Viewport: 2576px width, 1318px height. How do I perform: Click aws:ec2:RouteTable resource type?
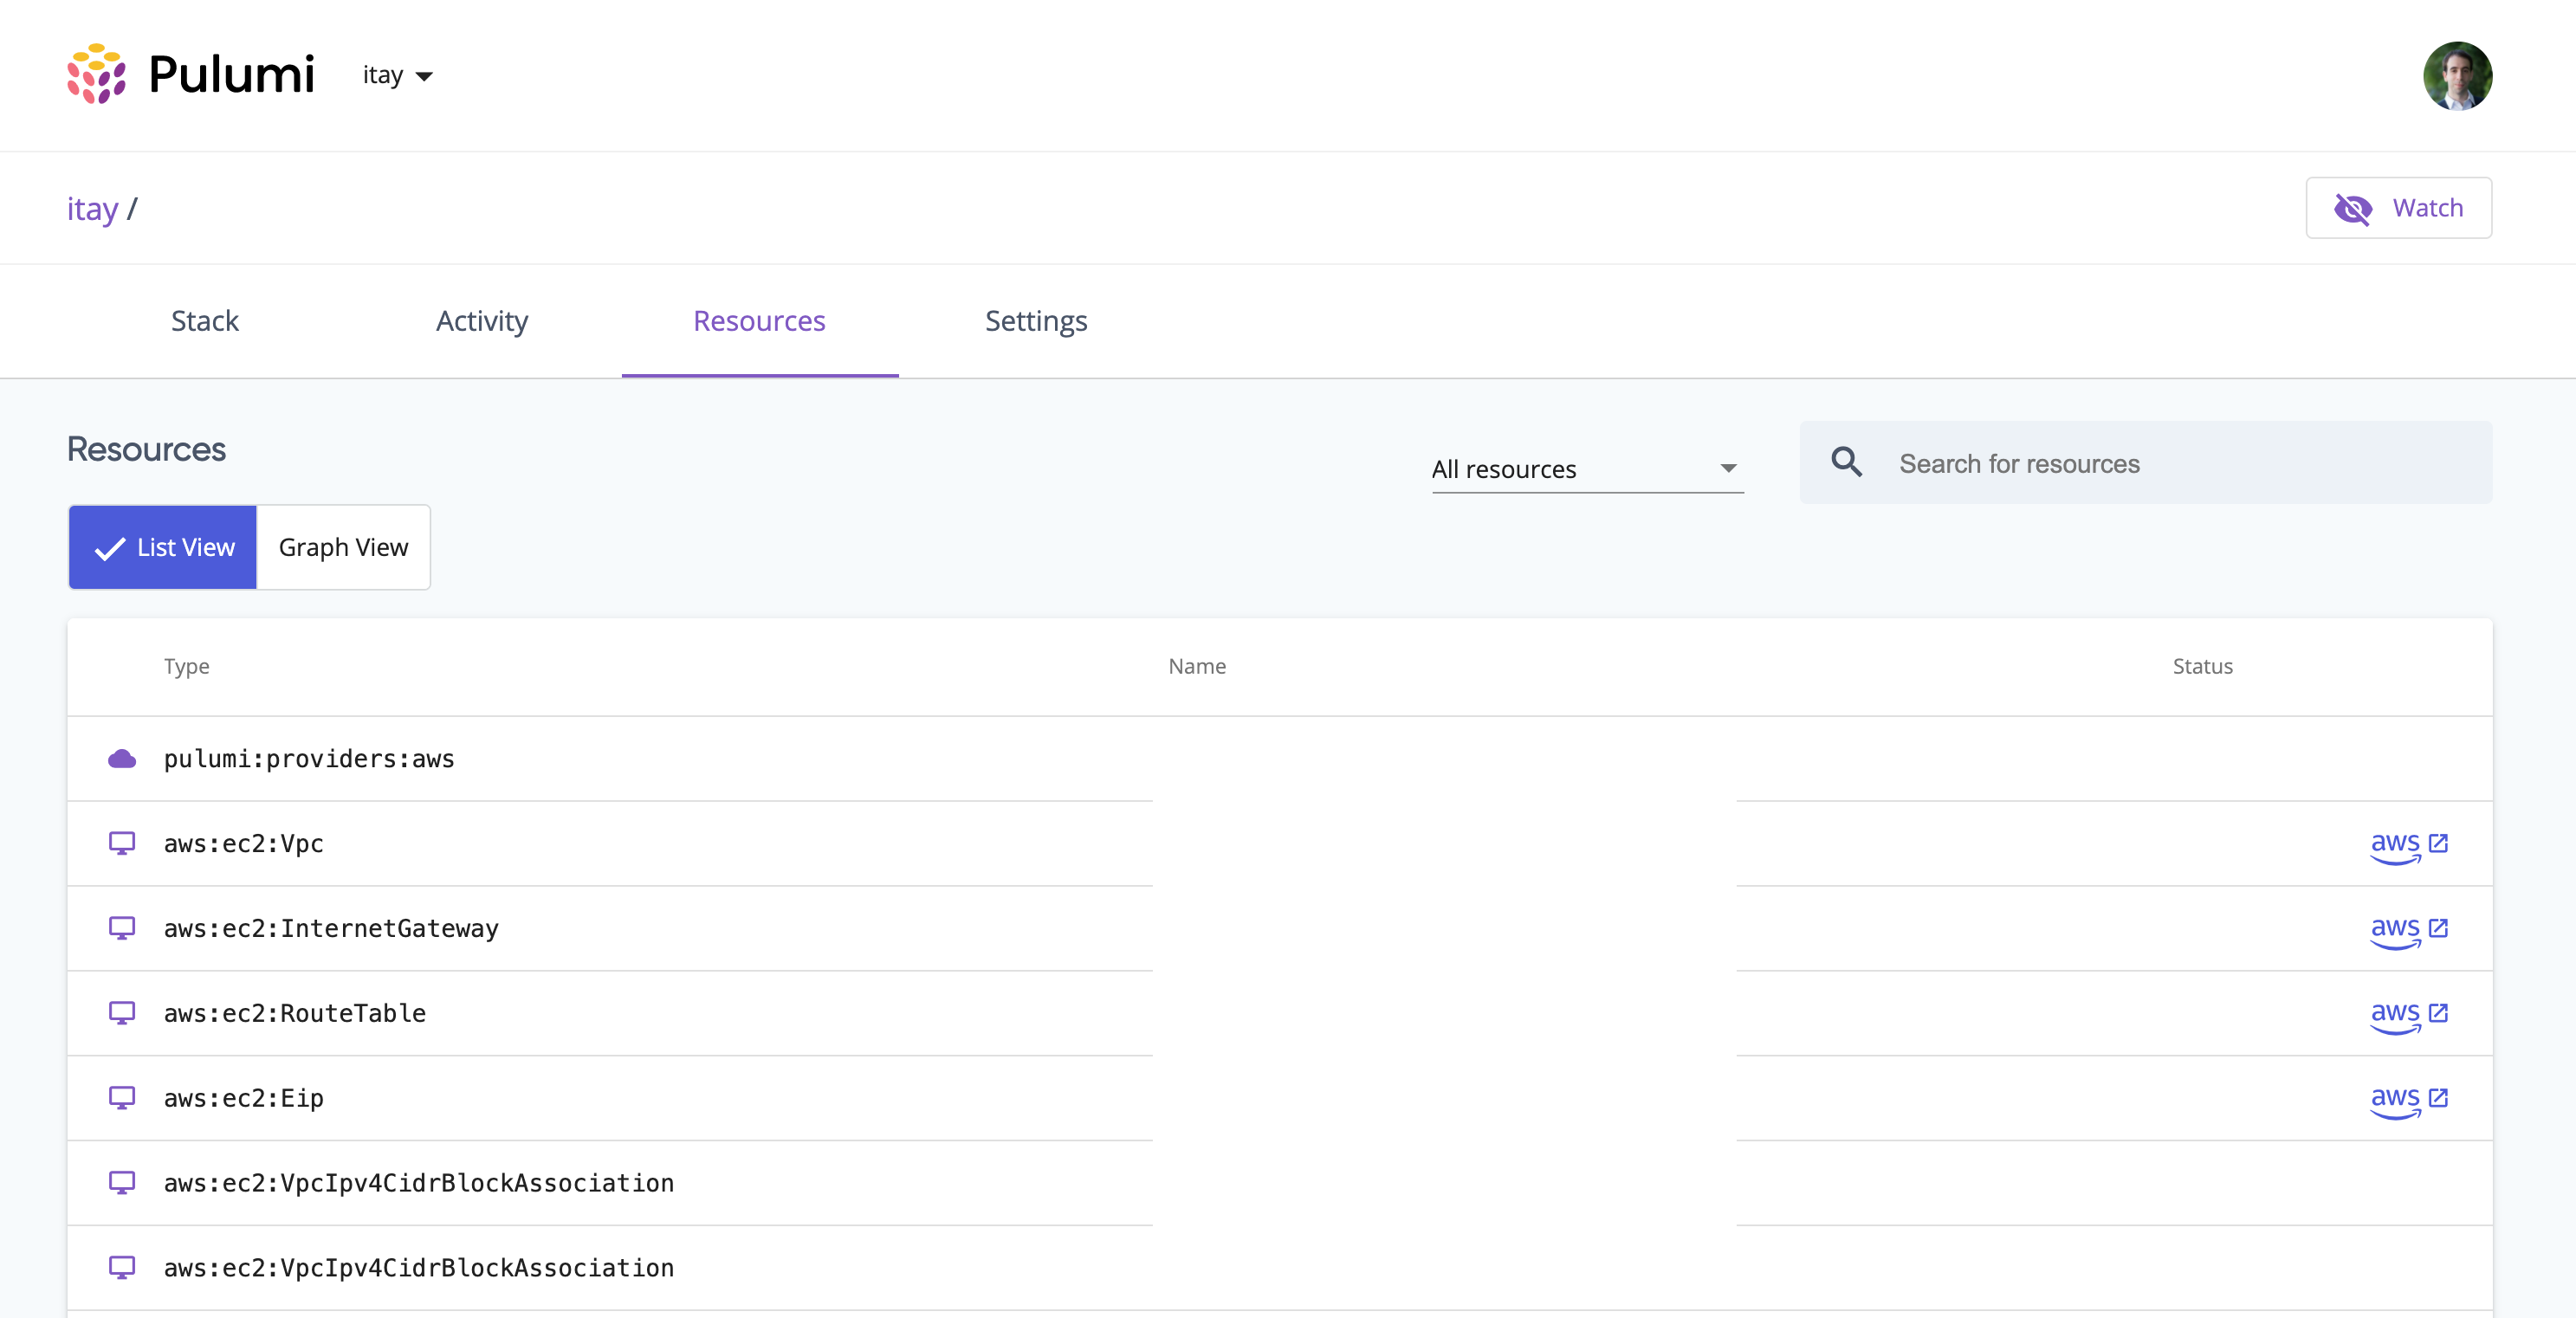point(294,1014)
